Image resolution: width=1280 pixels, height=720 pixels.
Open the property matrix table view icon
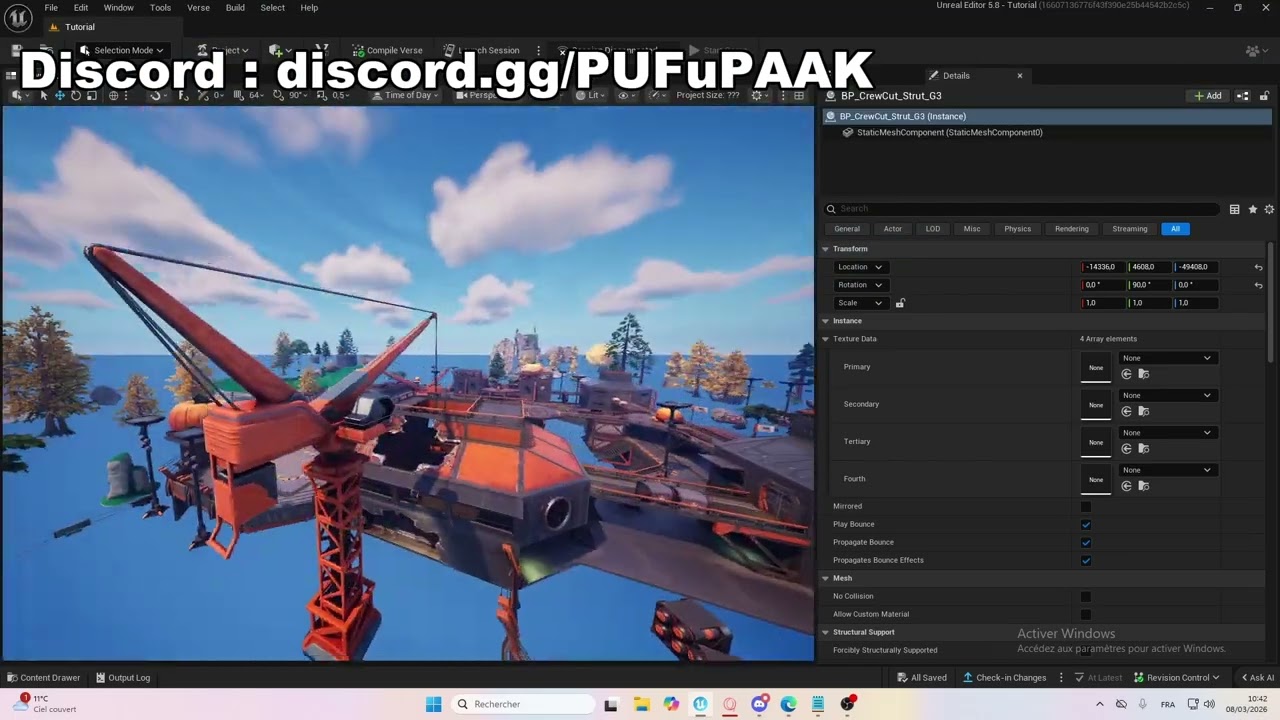point(1235,209)
